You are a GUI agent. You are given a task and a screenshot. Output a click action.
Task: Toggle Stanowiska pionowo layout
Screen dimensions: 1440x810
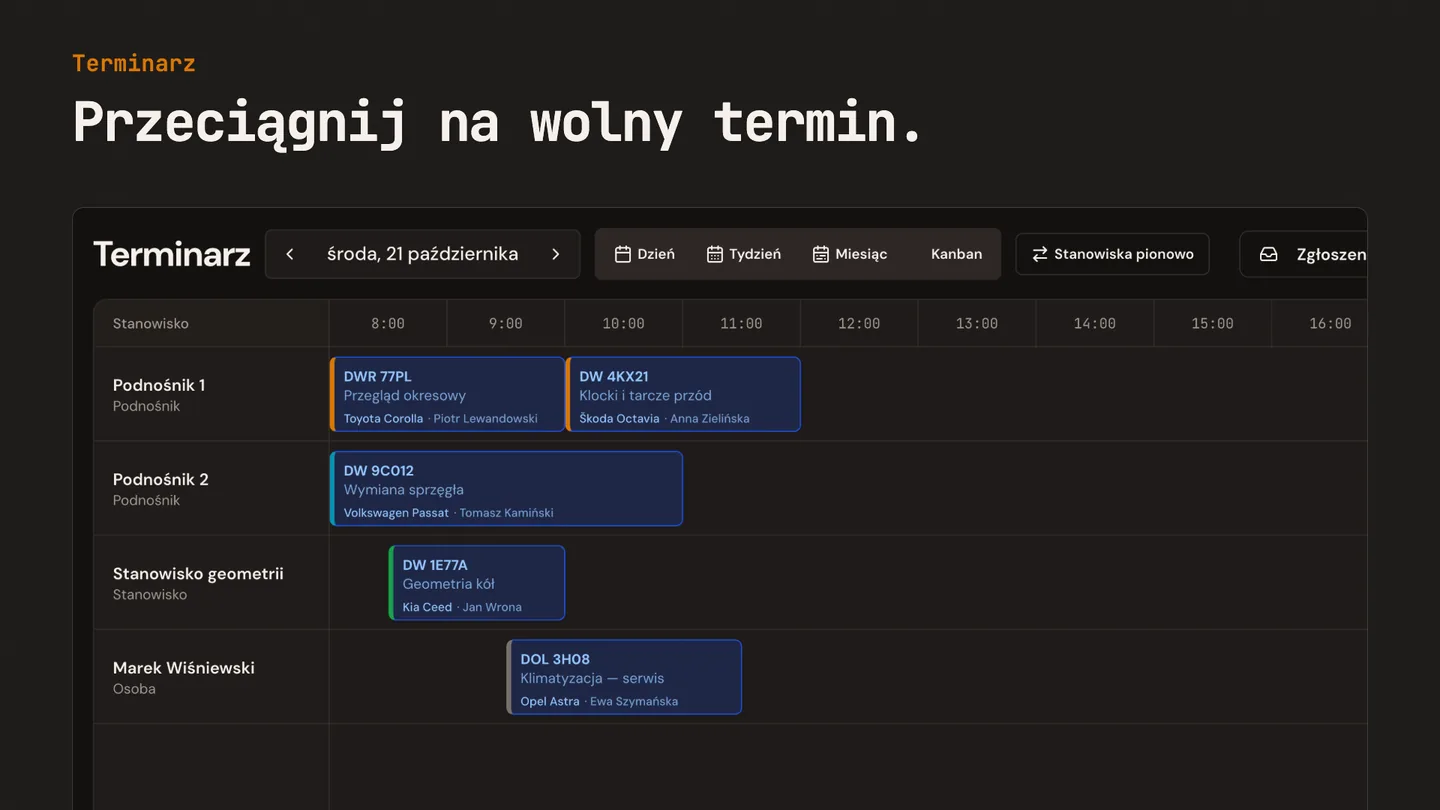tap(1112, 254)
